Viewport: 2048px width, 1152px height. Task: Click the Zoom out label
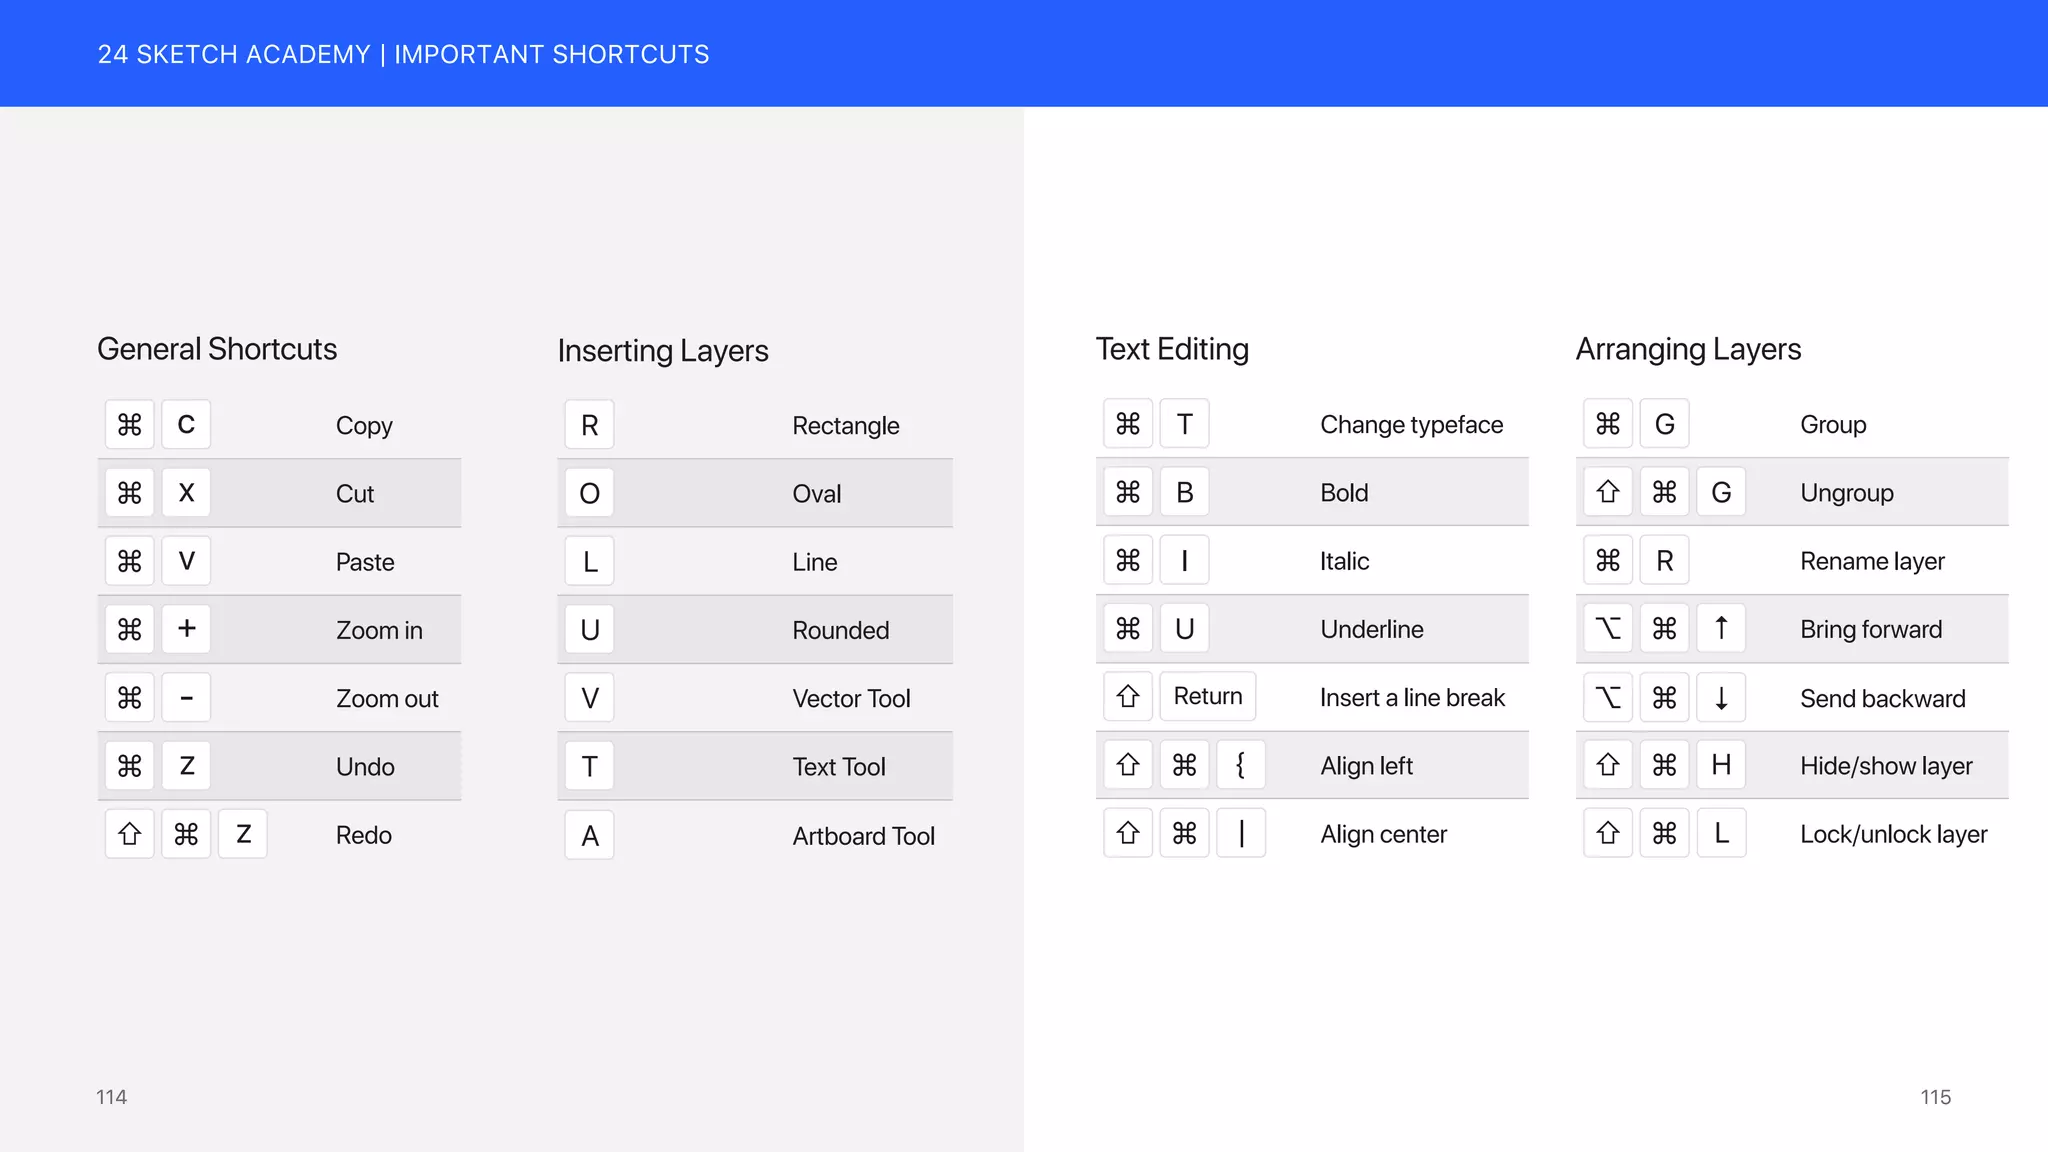(387, 698)
